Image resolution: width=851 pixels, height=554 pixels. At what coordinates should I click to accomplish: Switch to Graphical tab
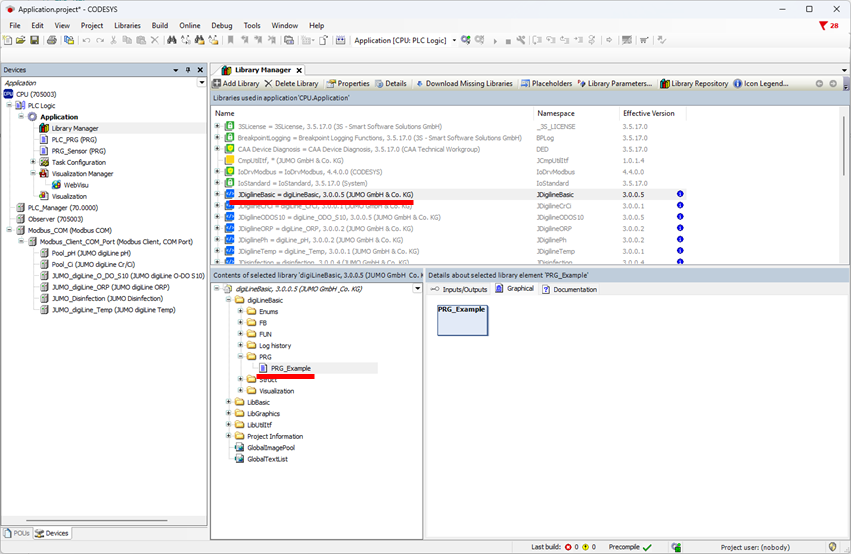(515, 289)
